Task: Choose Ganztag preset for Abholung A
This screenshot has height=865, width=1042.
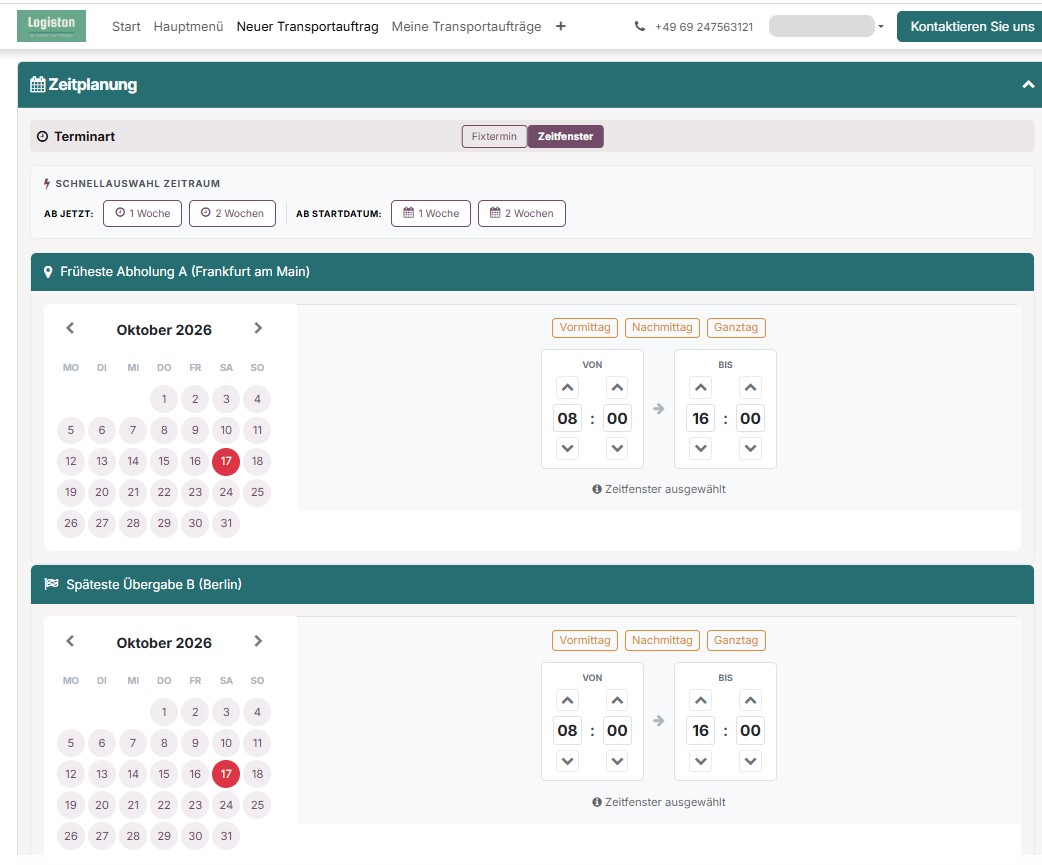Action: [736, 328]
